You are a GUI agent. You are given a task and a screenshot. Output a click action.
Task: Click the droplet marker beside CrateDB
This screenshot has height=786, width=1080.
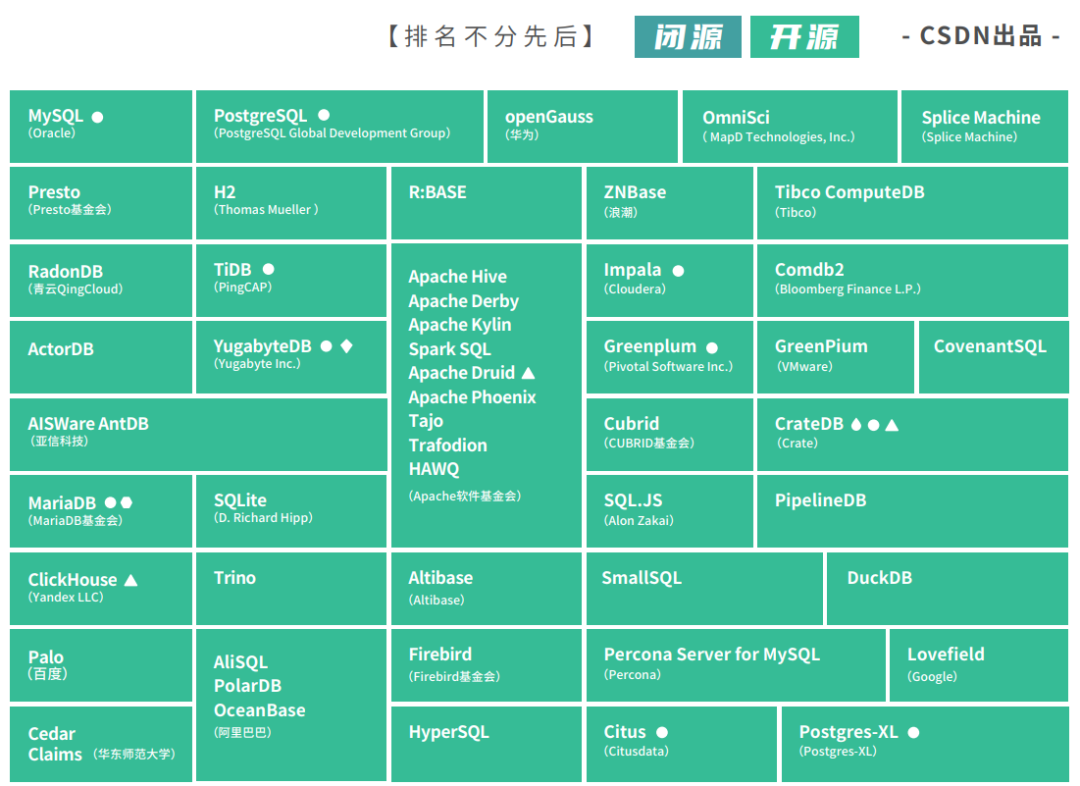[856, 424]
